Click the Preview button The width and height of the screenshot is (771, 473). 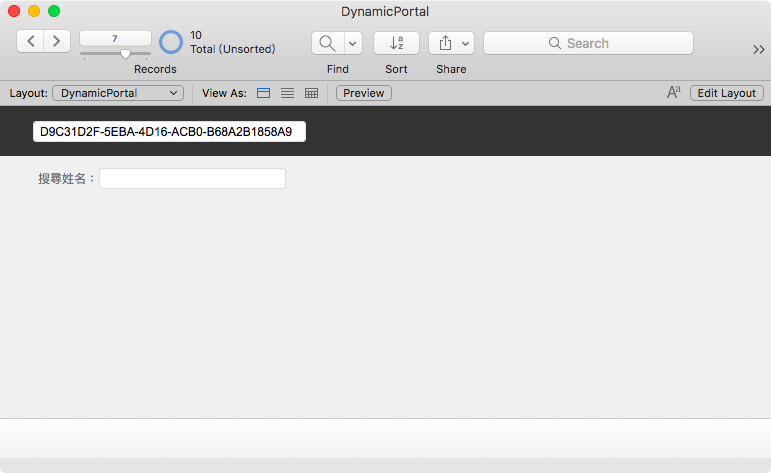point(364,93)
